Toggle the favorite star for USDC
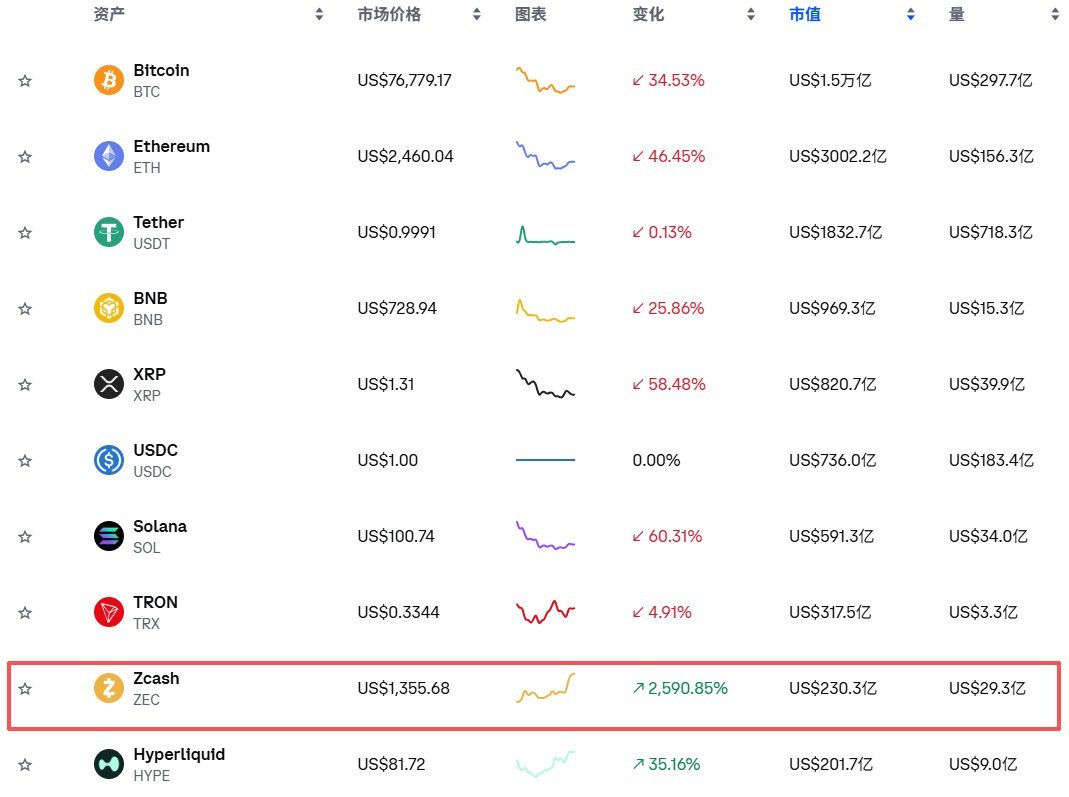 tap(25, 461)
